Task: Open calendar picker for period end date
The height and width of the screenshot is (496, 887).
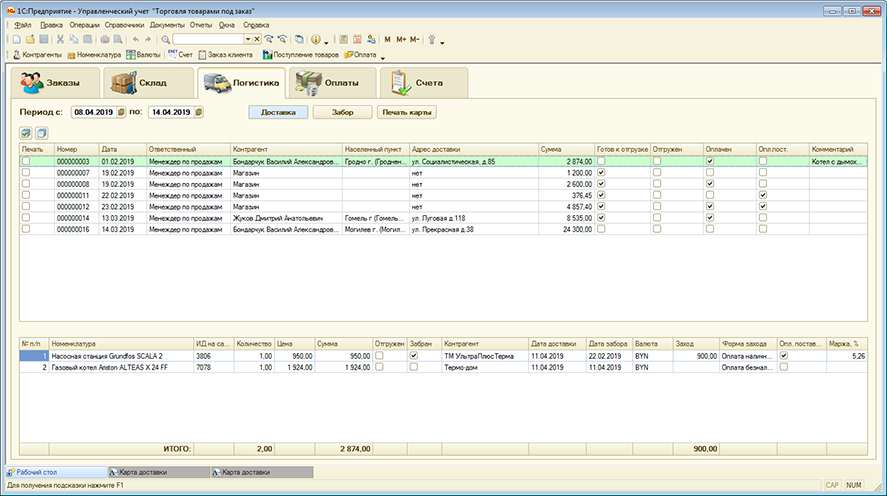Action: click(x=199, y=112)
